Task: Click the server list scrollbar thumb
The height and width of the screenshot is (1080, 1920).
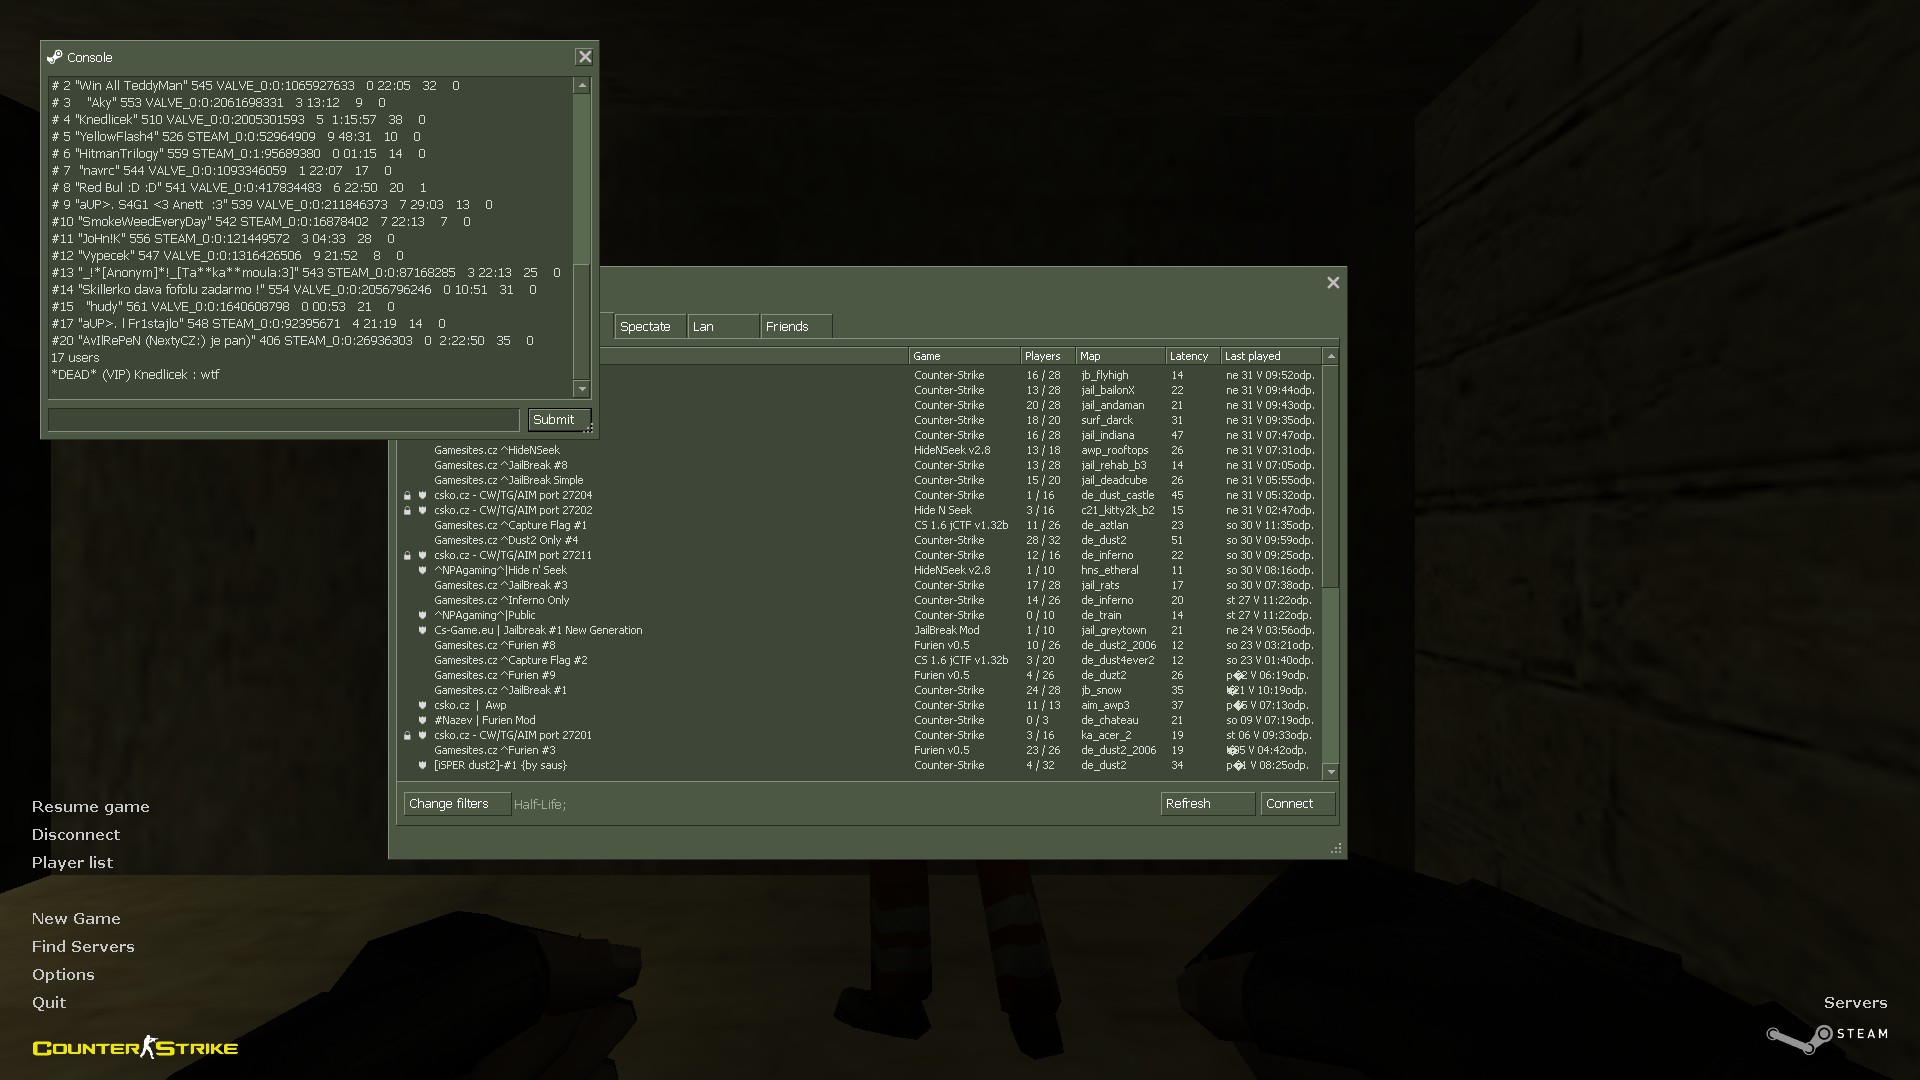Action: [x=1331, y=476]
